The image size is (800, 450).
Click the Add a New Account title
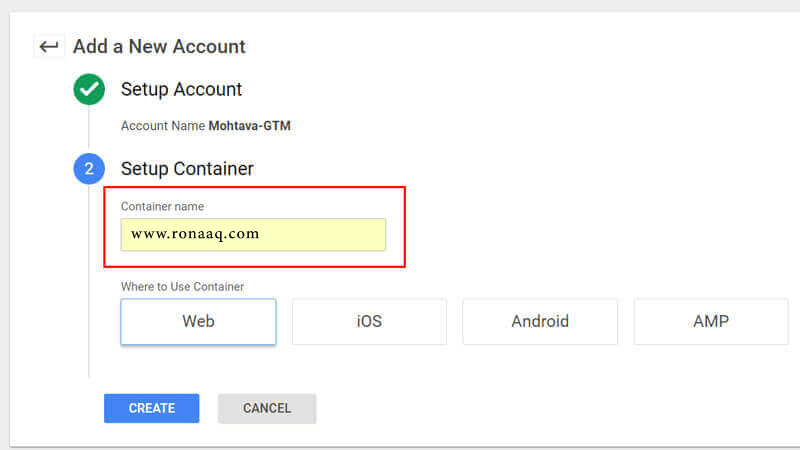click(159, 47)
